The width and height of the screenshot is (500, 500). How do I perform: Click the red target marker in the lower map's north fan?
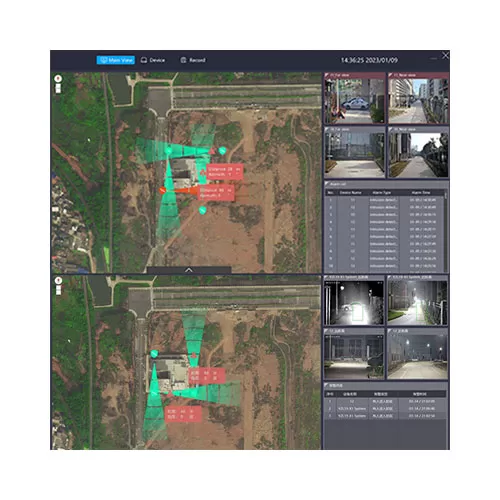(194, 355)
